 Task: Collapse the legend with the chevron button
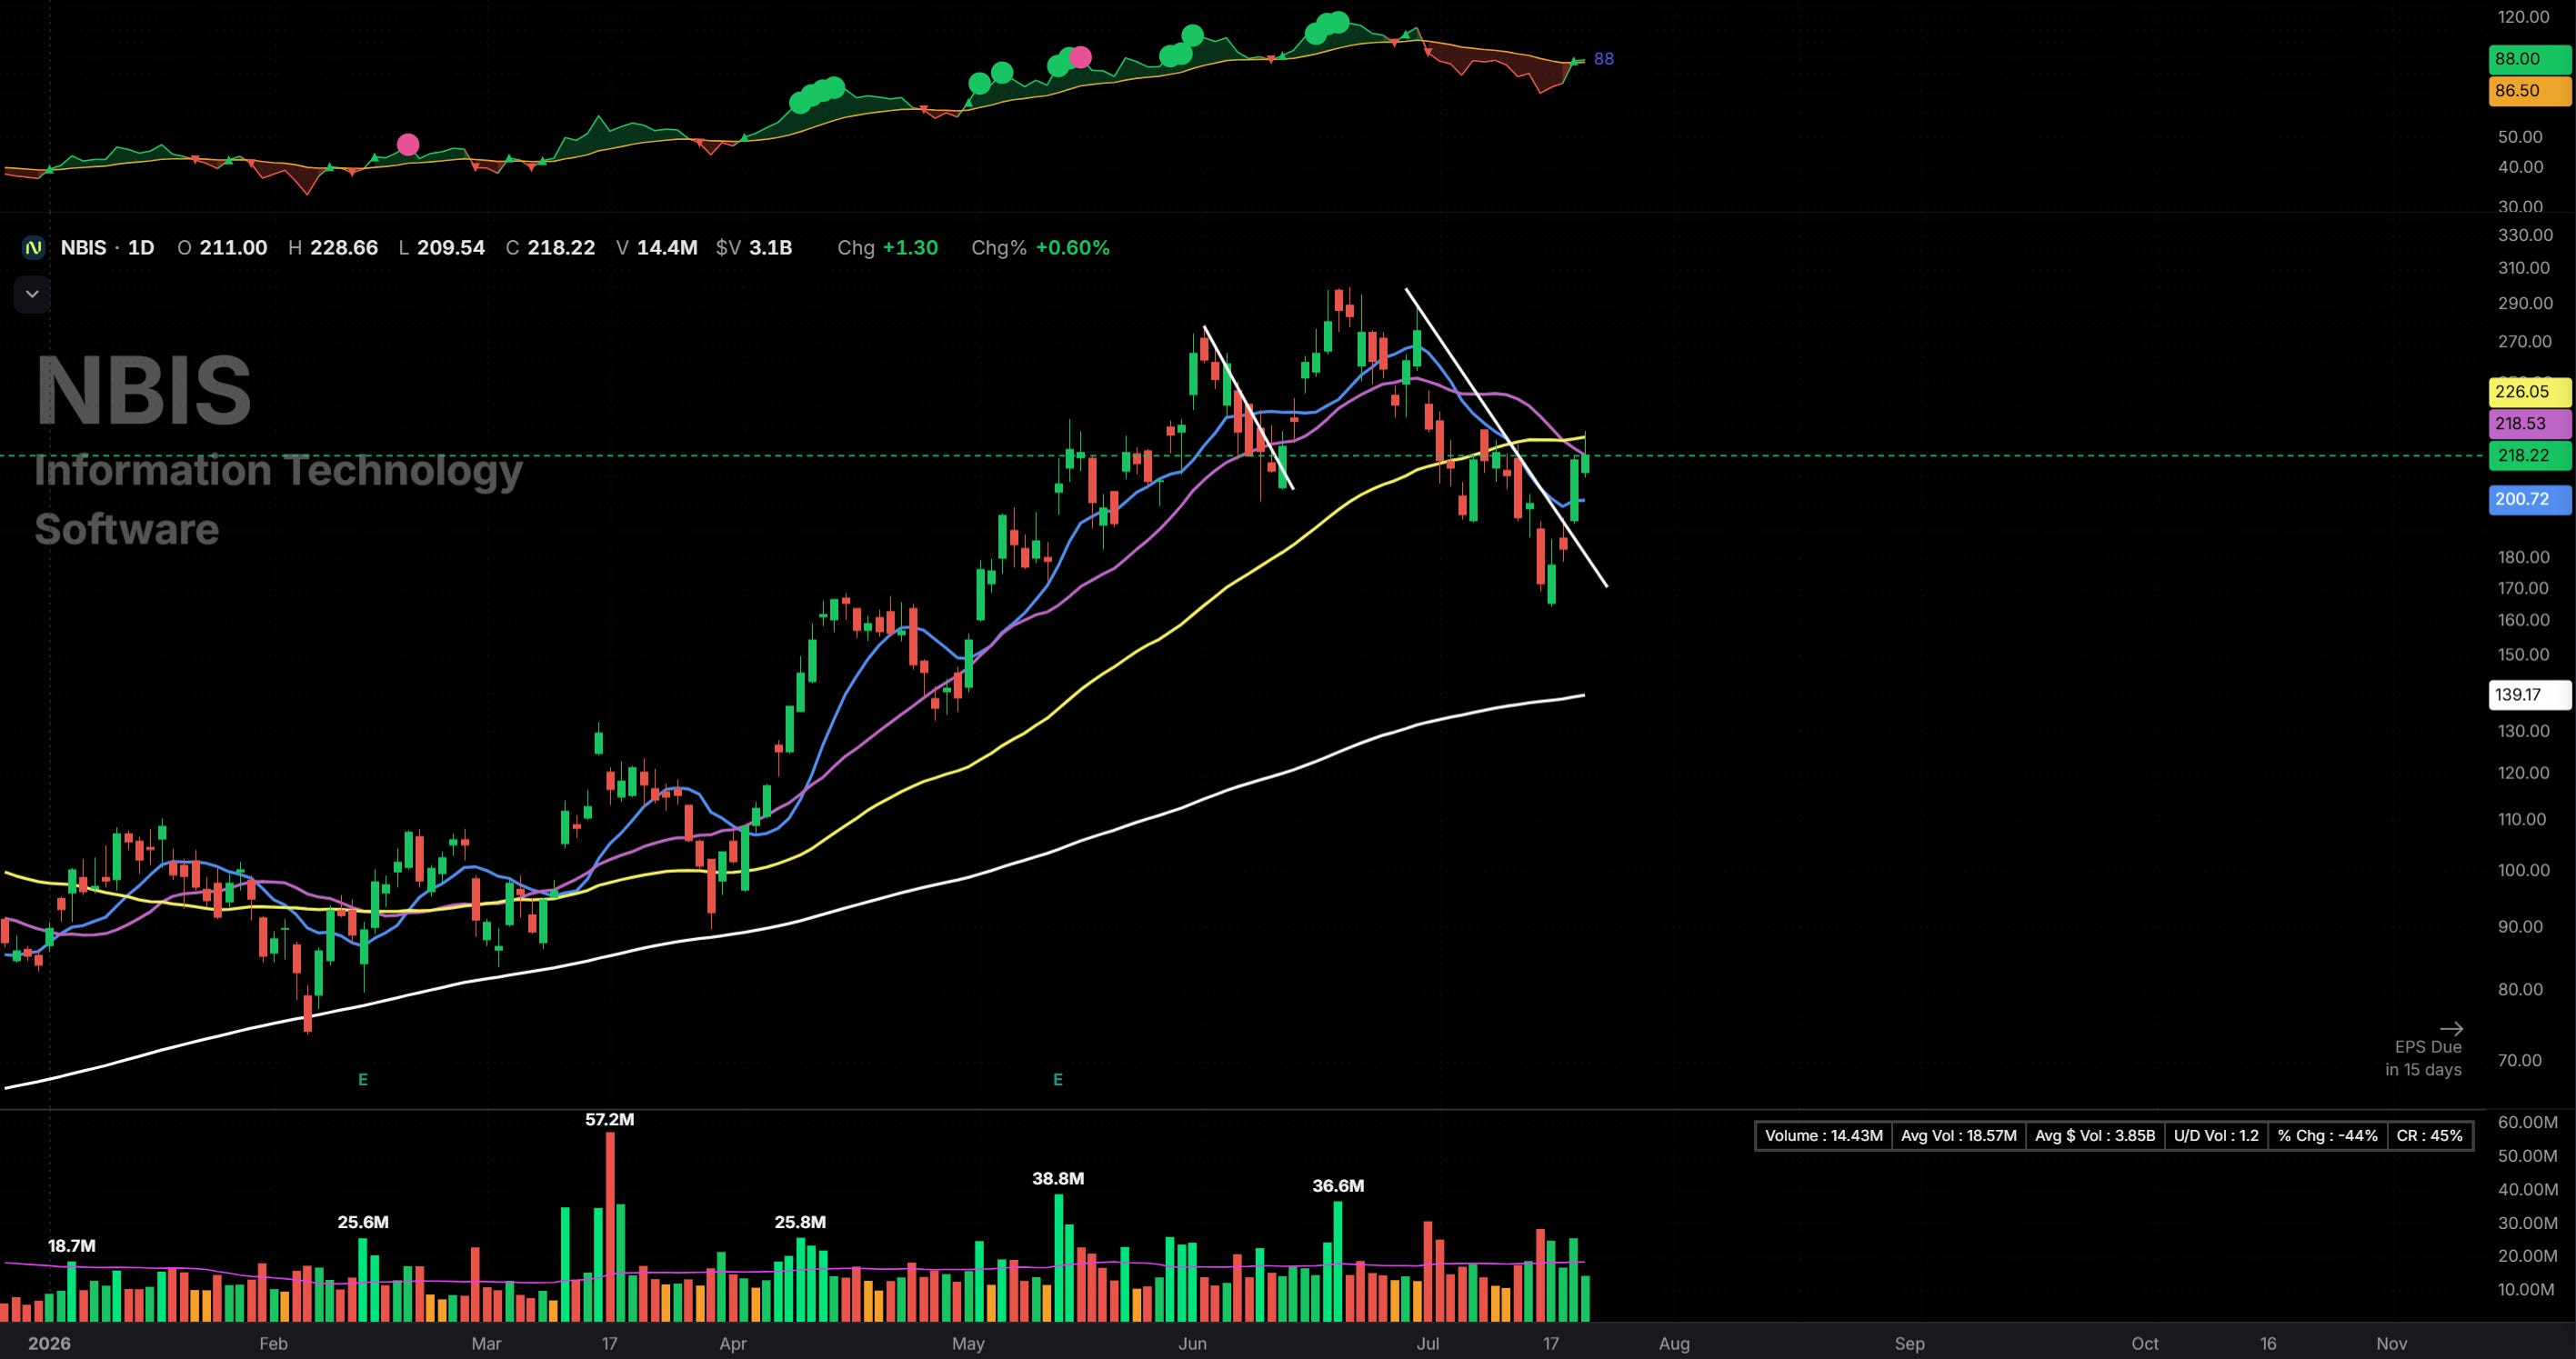tap(32, 294)
